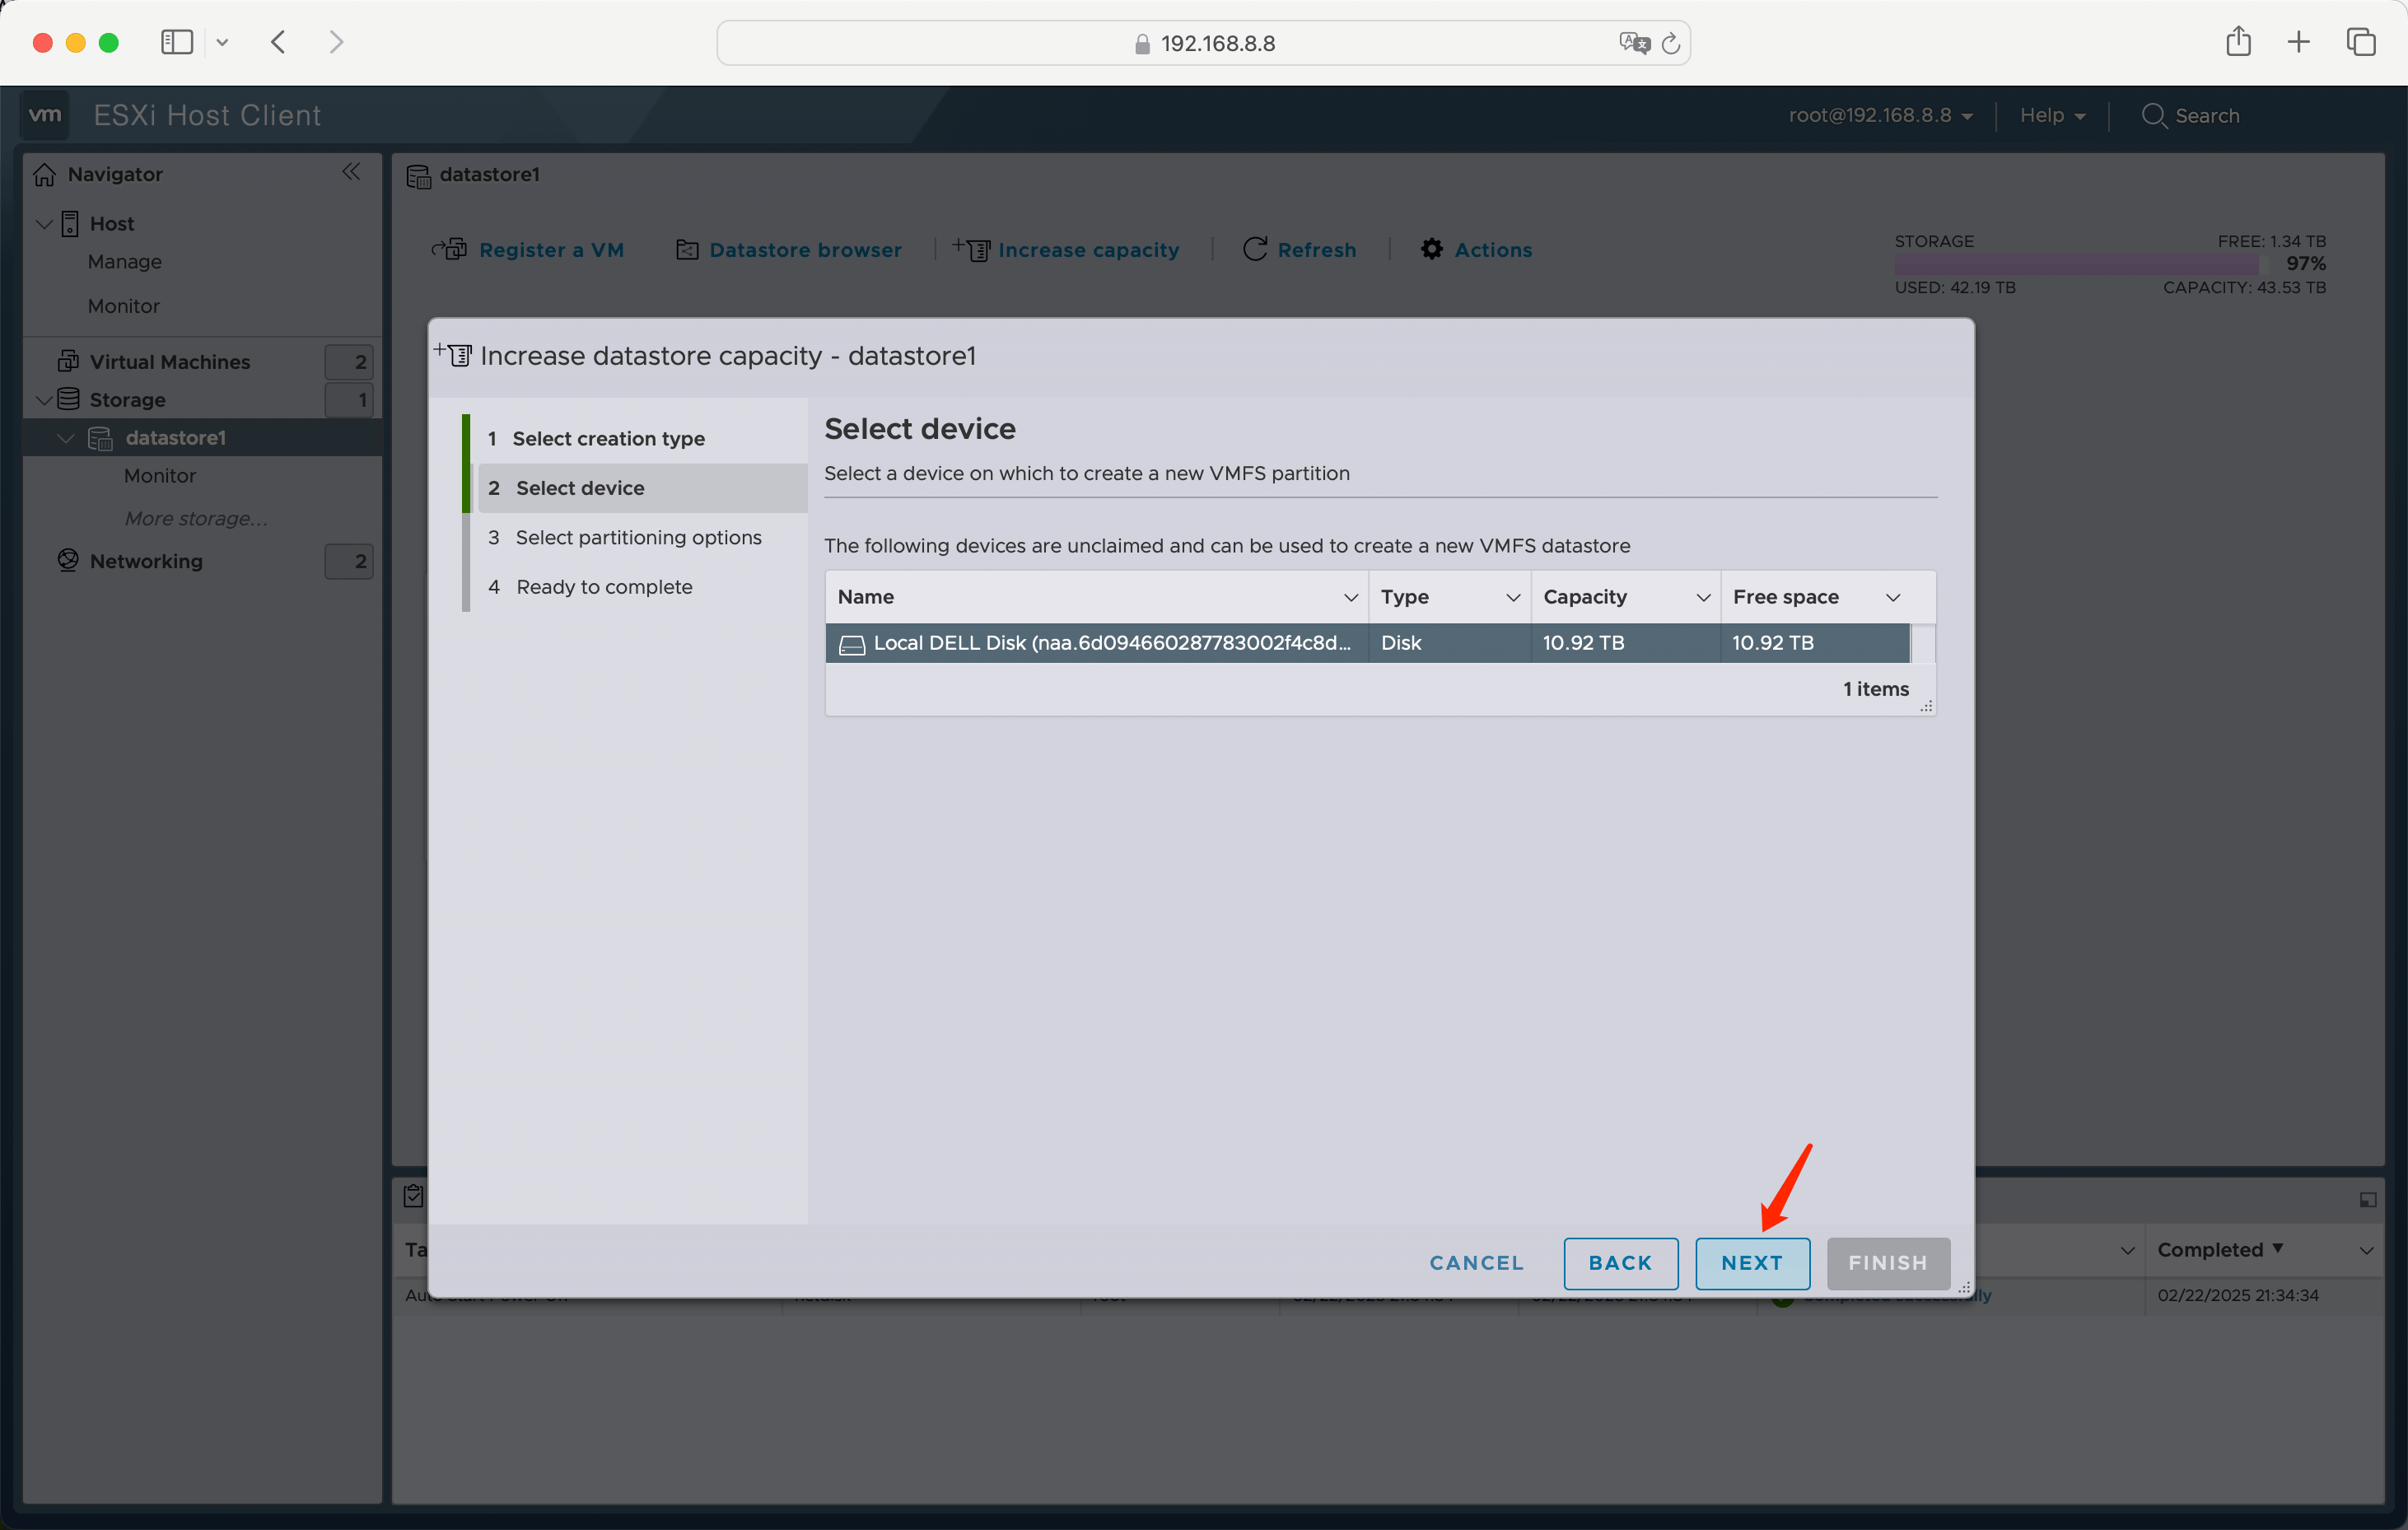Click the Disk type cell
Screen dimensions: 2408x1530
point(1449,643)
